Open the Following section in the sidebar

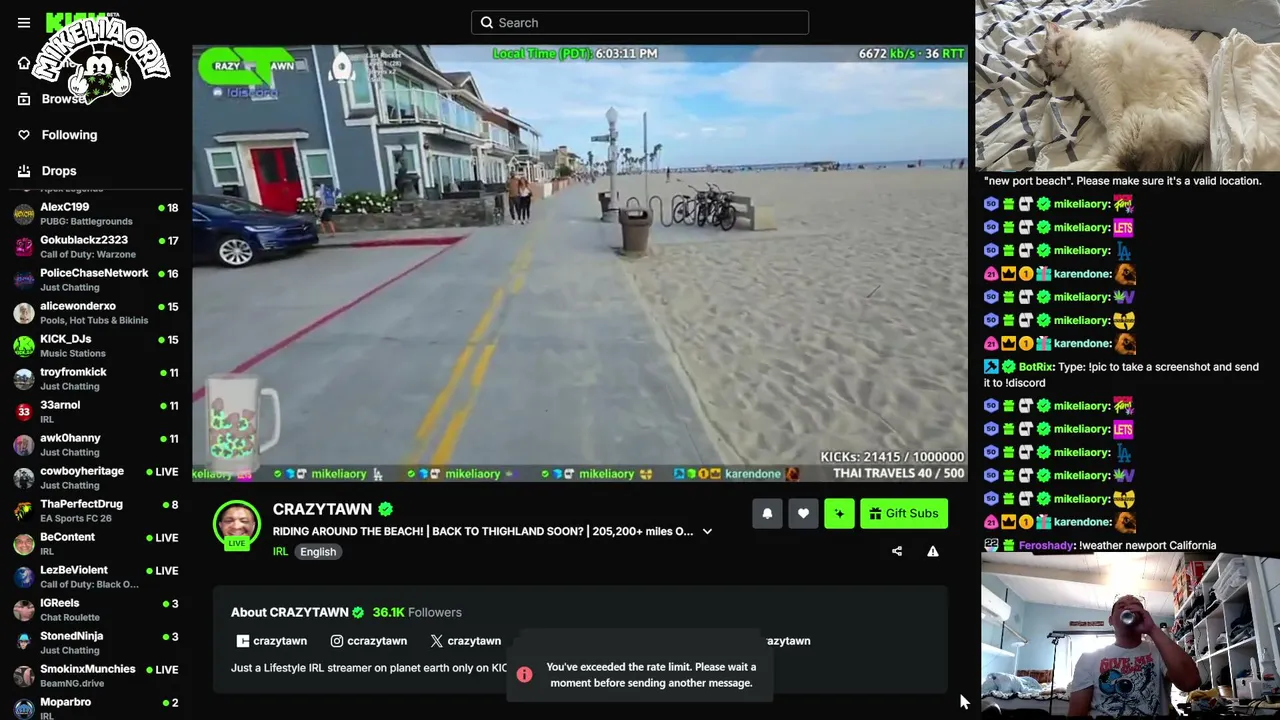[57, 135]
